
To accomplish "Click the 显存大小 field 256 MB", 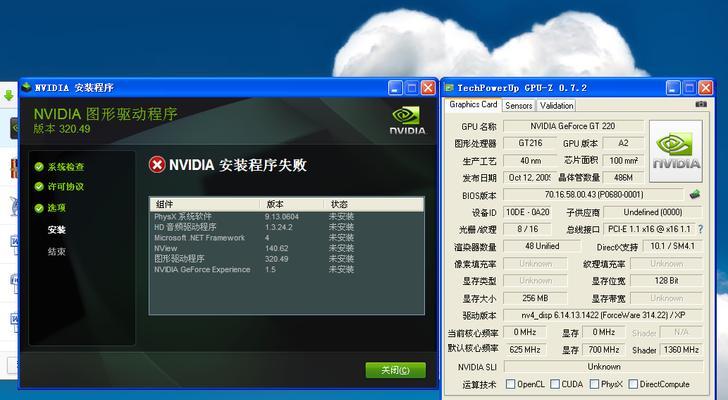I will pos(535,298).
